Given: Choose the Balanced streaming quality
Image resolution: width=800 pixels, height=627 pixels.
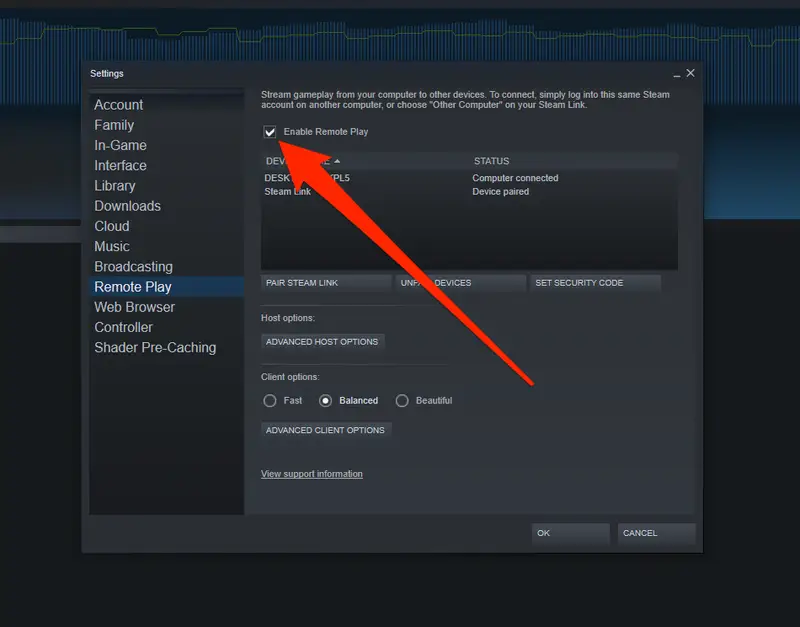Looking at the screenshot, I should tap(325, 400).
